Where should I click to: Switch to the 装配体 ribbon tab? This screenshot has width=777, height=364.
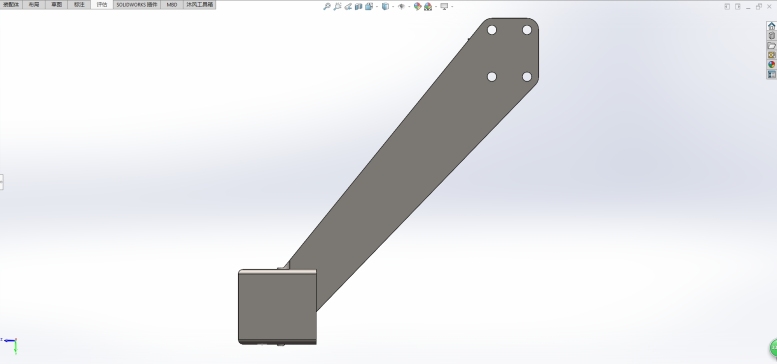[11, 4]
